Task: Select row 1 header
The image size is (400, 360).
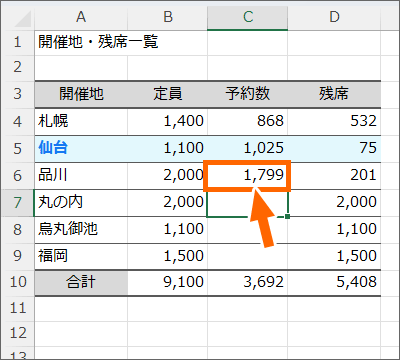Action: [x=17, y=43]
